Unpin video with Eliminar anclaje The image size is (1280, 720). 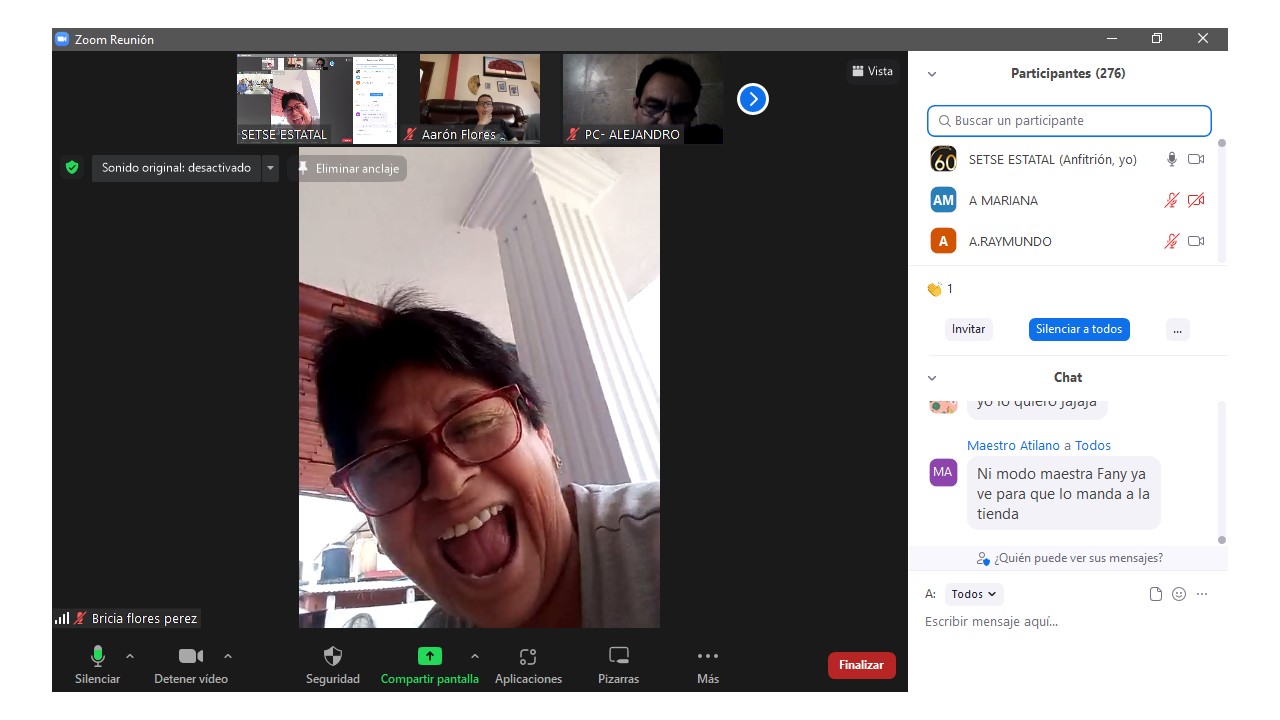click(349, 169)
